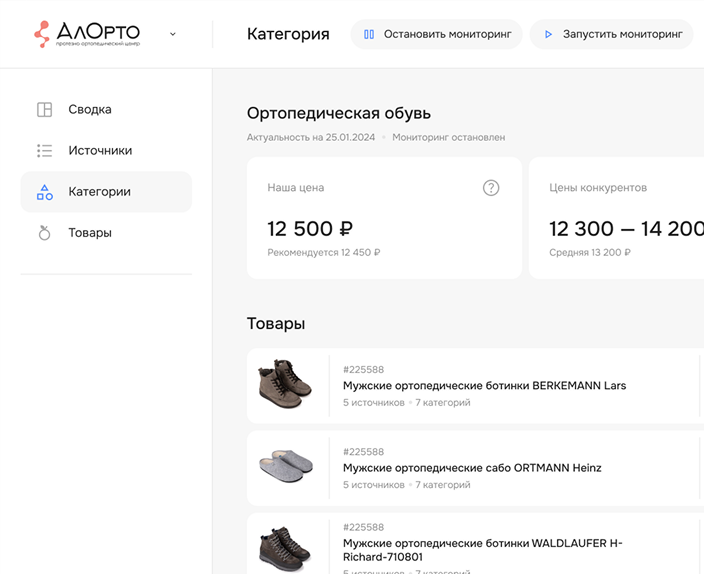Open BERKEMANN Lars boots thumbnail
Image resolution: width=708 pixels, height=574 pixels.
tap(285, 385)
